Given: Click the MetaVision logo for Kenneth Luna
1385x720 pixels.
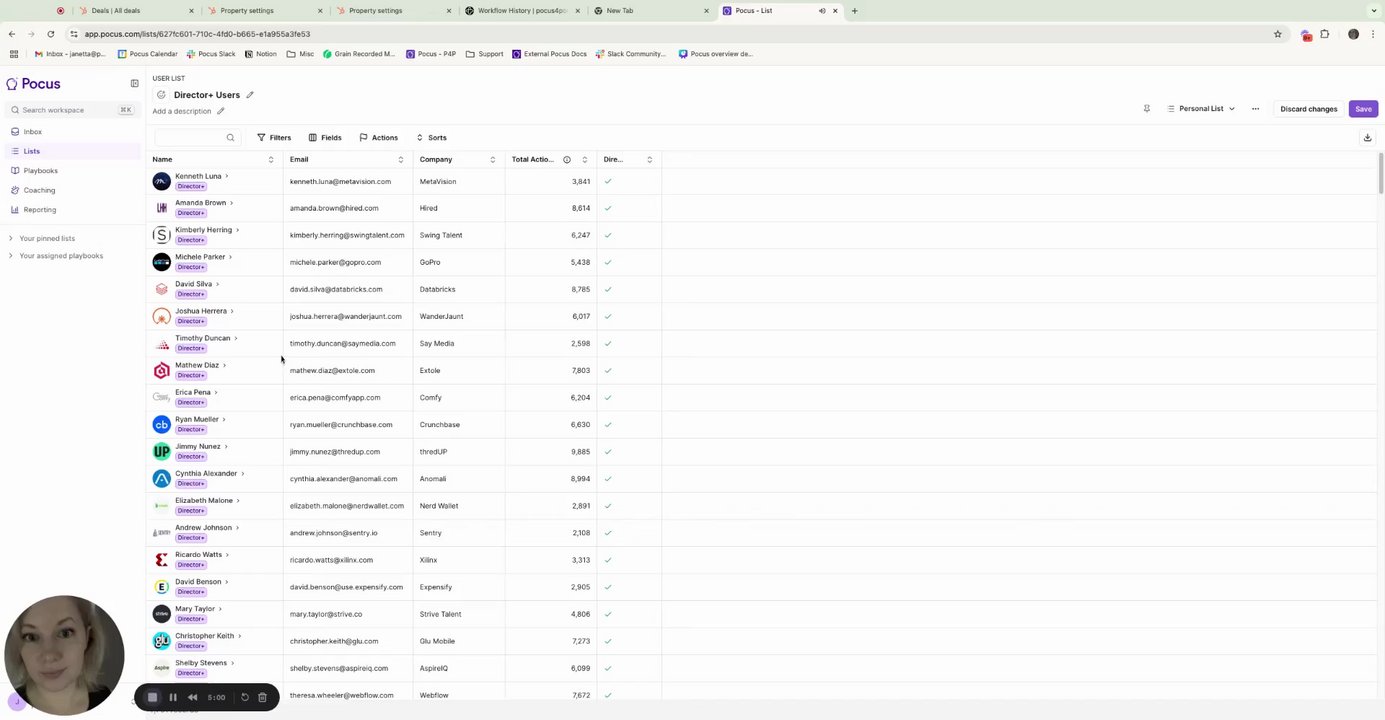Looking at the screenshot, I should coord(161,181).
